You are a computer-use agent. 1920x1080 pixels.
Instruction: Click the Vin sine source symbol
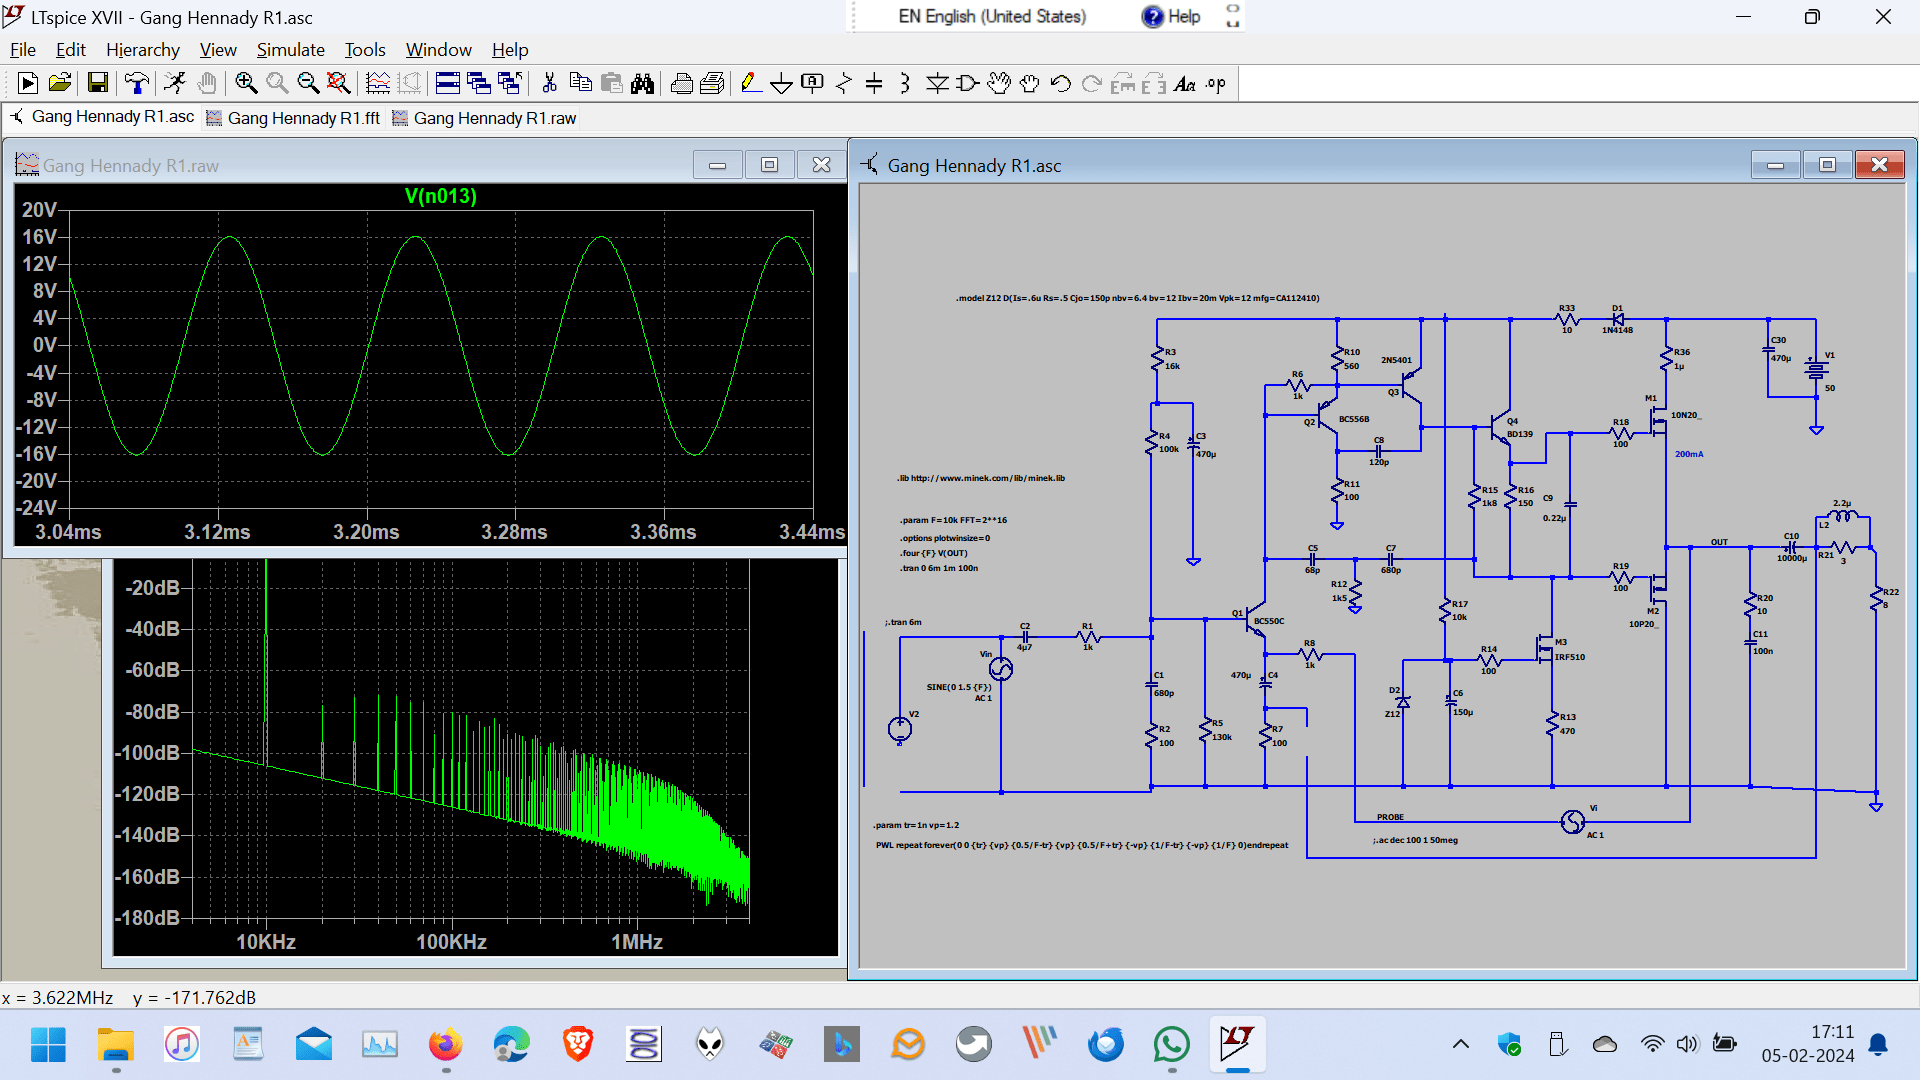click(x=1001, y=669)
